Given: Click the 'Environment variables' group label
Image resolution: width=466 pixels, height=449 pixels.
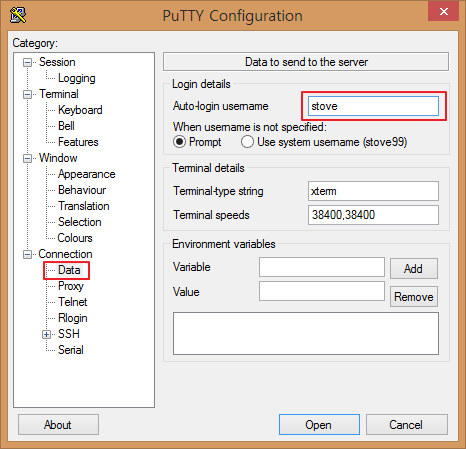Looking at the screenshot, I should (x=223, y=244).
